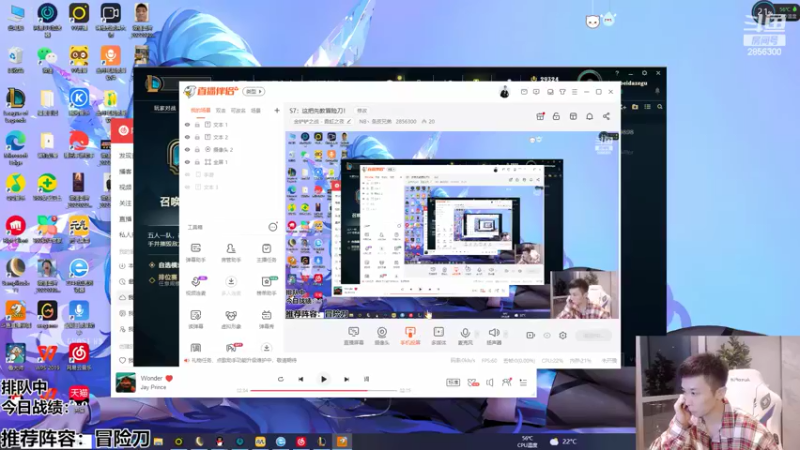The image size is (800, 450).
Task: Select the 全屏 1 source row
Action: click(x=232, y=162)
